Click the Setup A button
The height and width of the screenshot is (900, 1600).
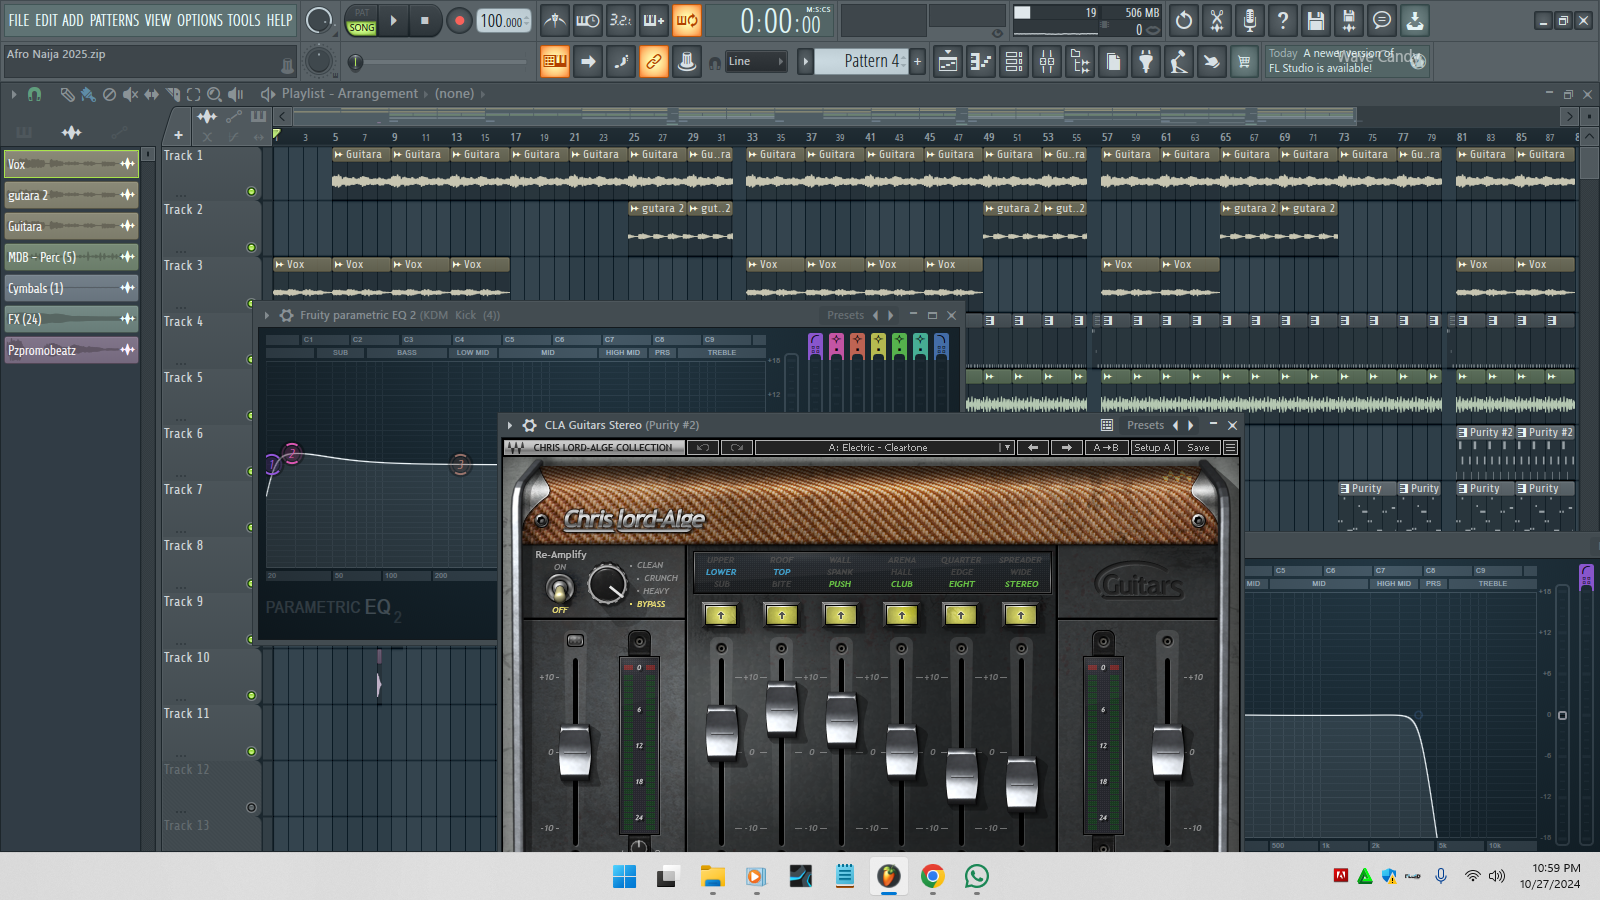pos(1152,448)
